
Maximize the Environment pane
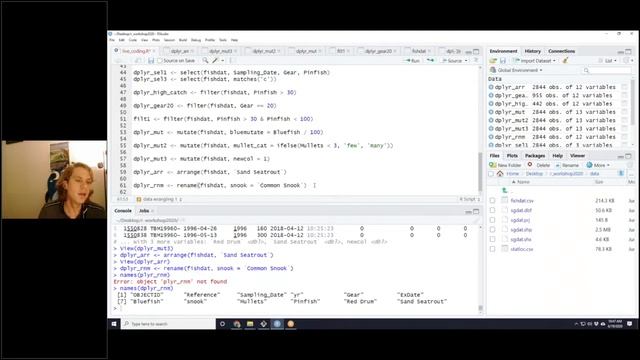point(628,52)
